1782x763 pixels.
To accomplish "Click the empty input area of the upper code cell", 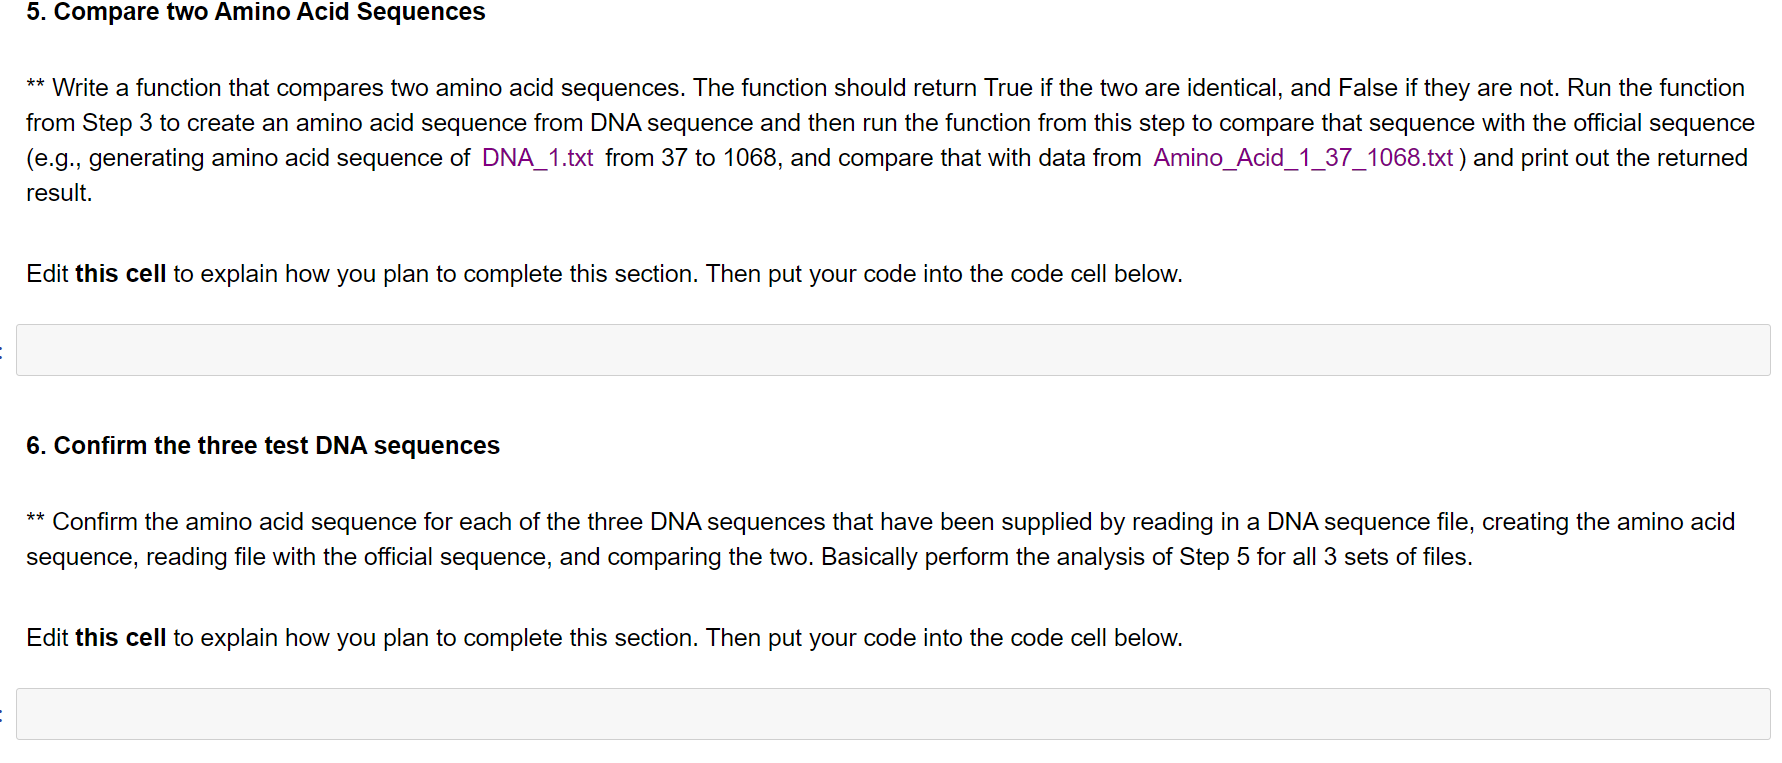I will 890,349.
